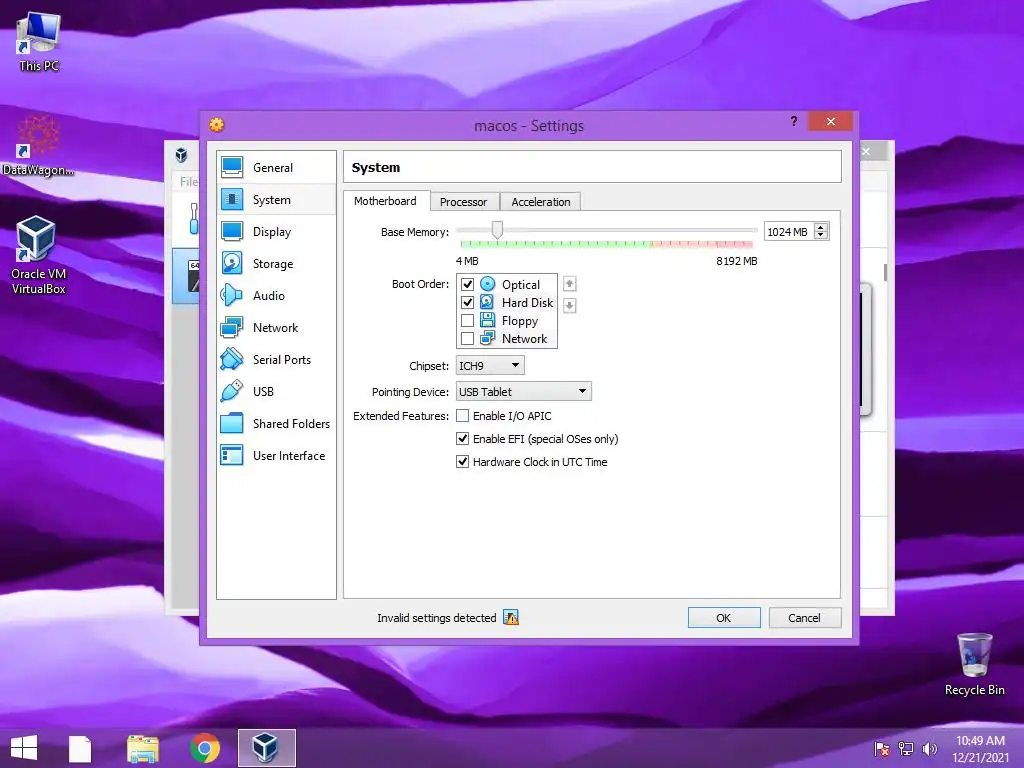
Task: Click the Base Memory slider handle
Action: coord(497,229)
